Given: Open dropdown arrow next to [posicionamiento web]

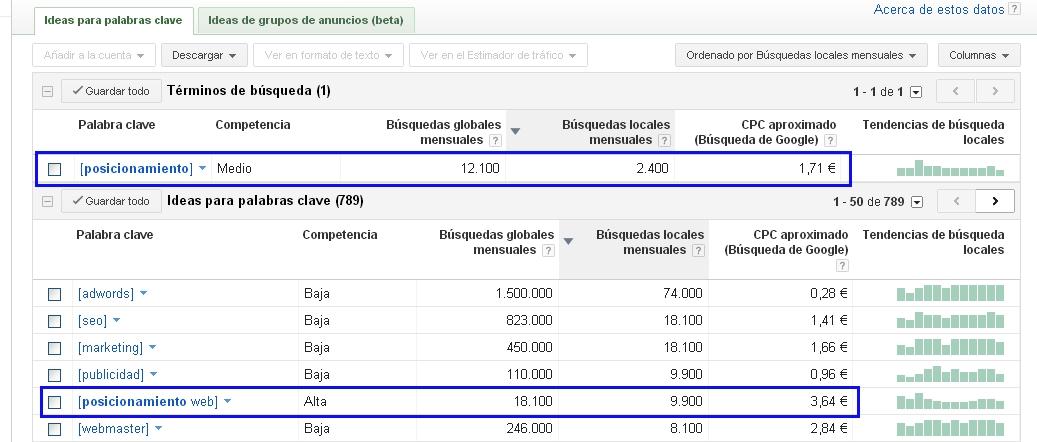Looking at the screenshot, I should tap(228, 402).
